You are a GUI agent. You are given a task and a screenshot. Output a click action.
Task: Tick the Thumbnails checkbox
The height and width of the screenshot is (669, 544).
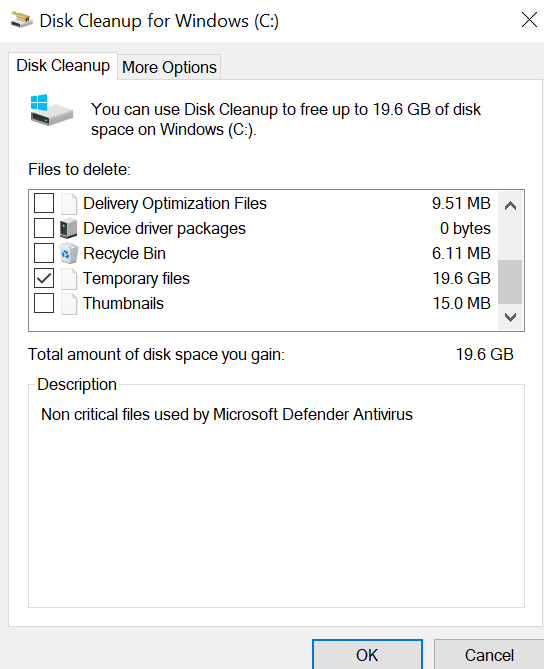point(44,303)
